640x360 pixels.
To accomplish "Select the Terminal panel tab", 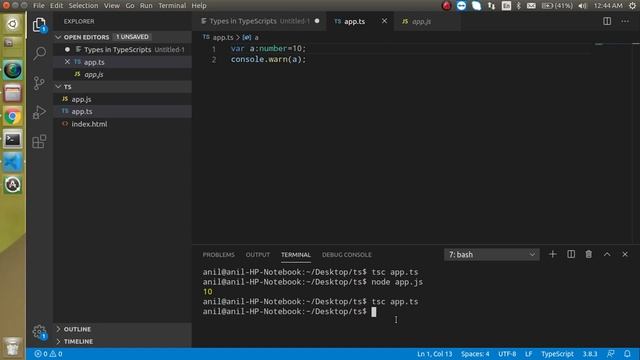I will point(296,255).
